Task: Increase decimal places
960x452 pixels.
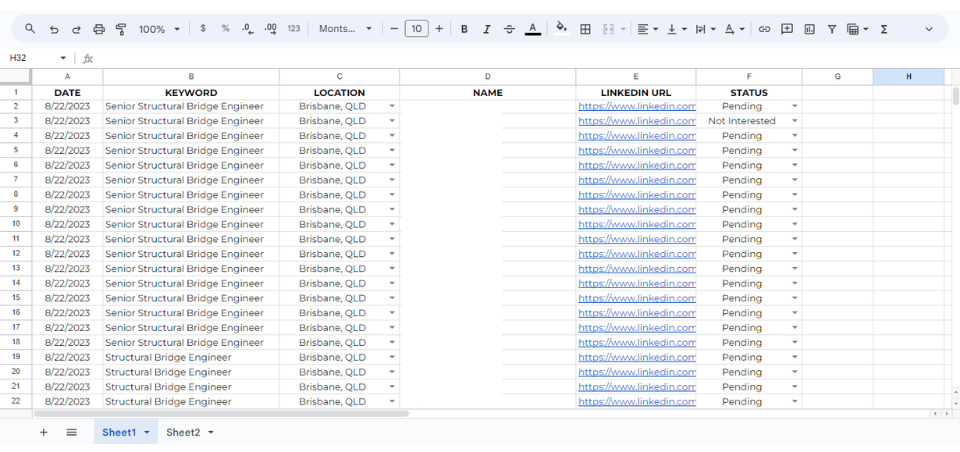Action: point(271,29)
